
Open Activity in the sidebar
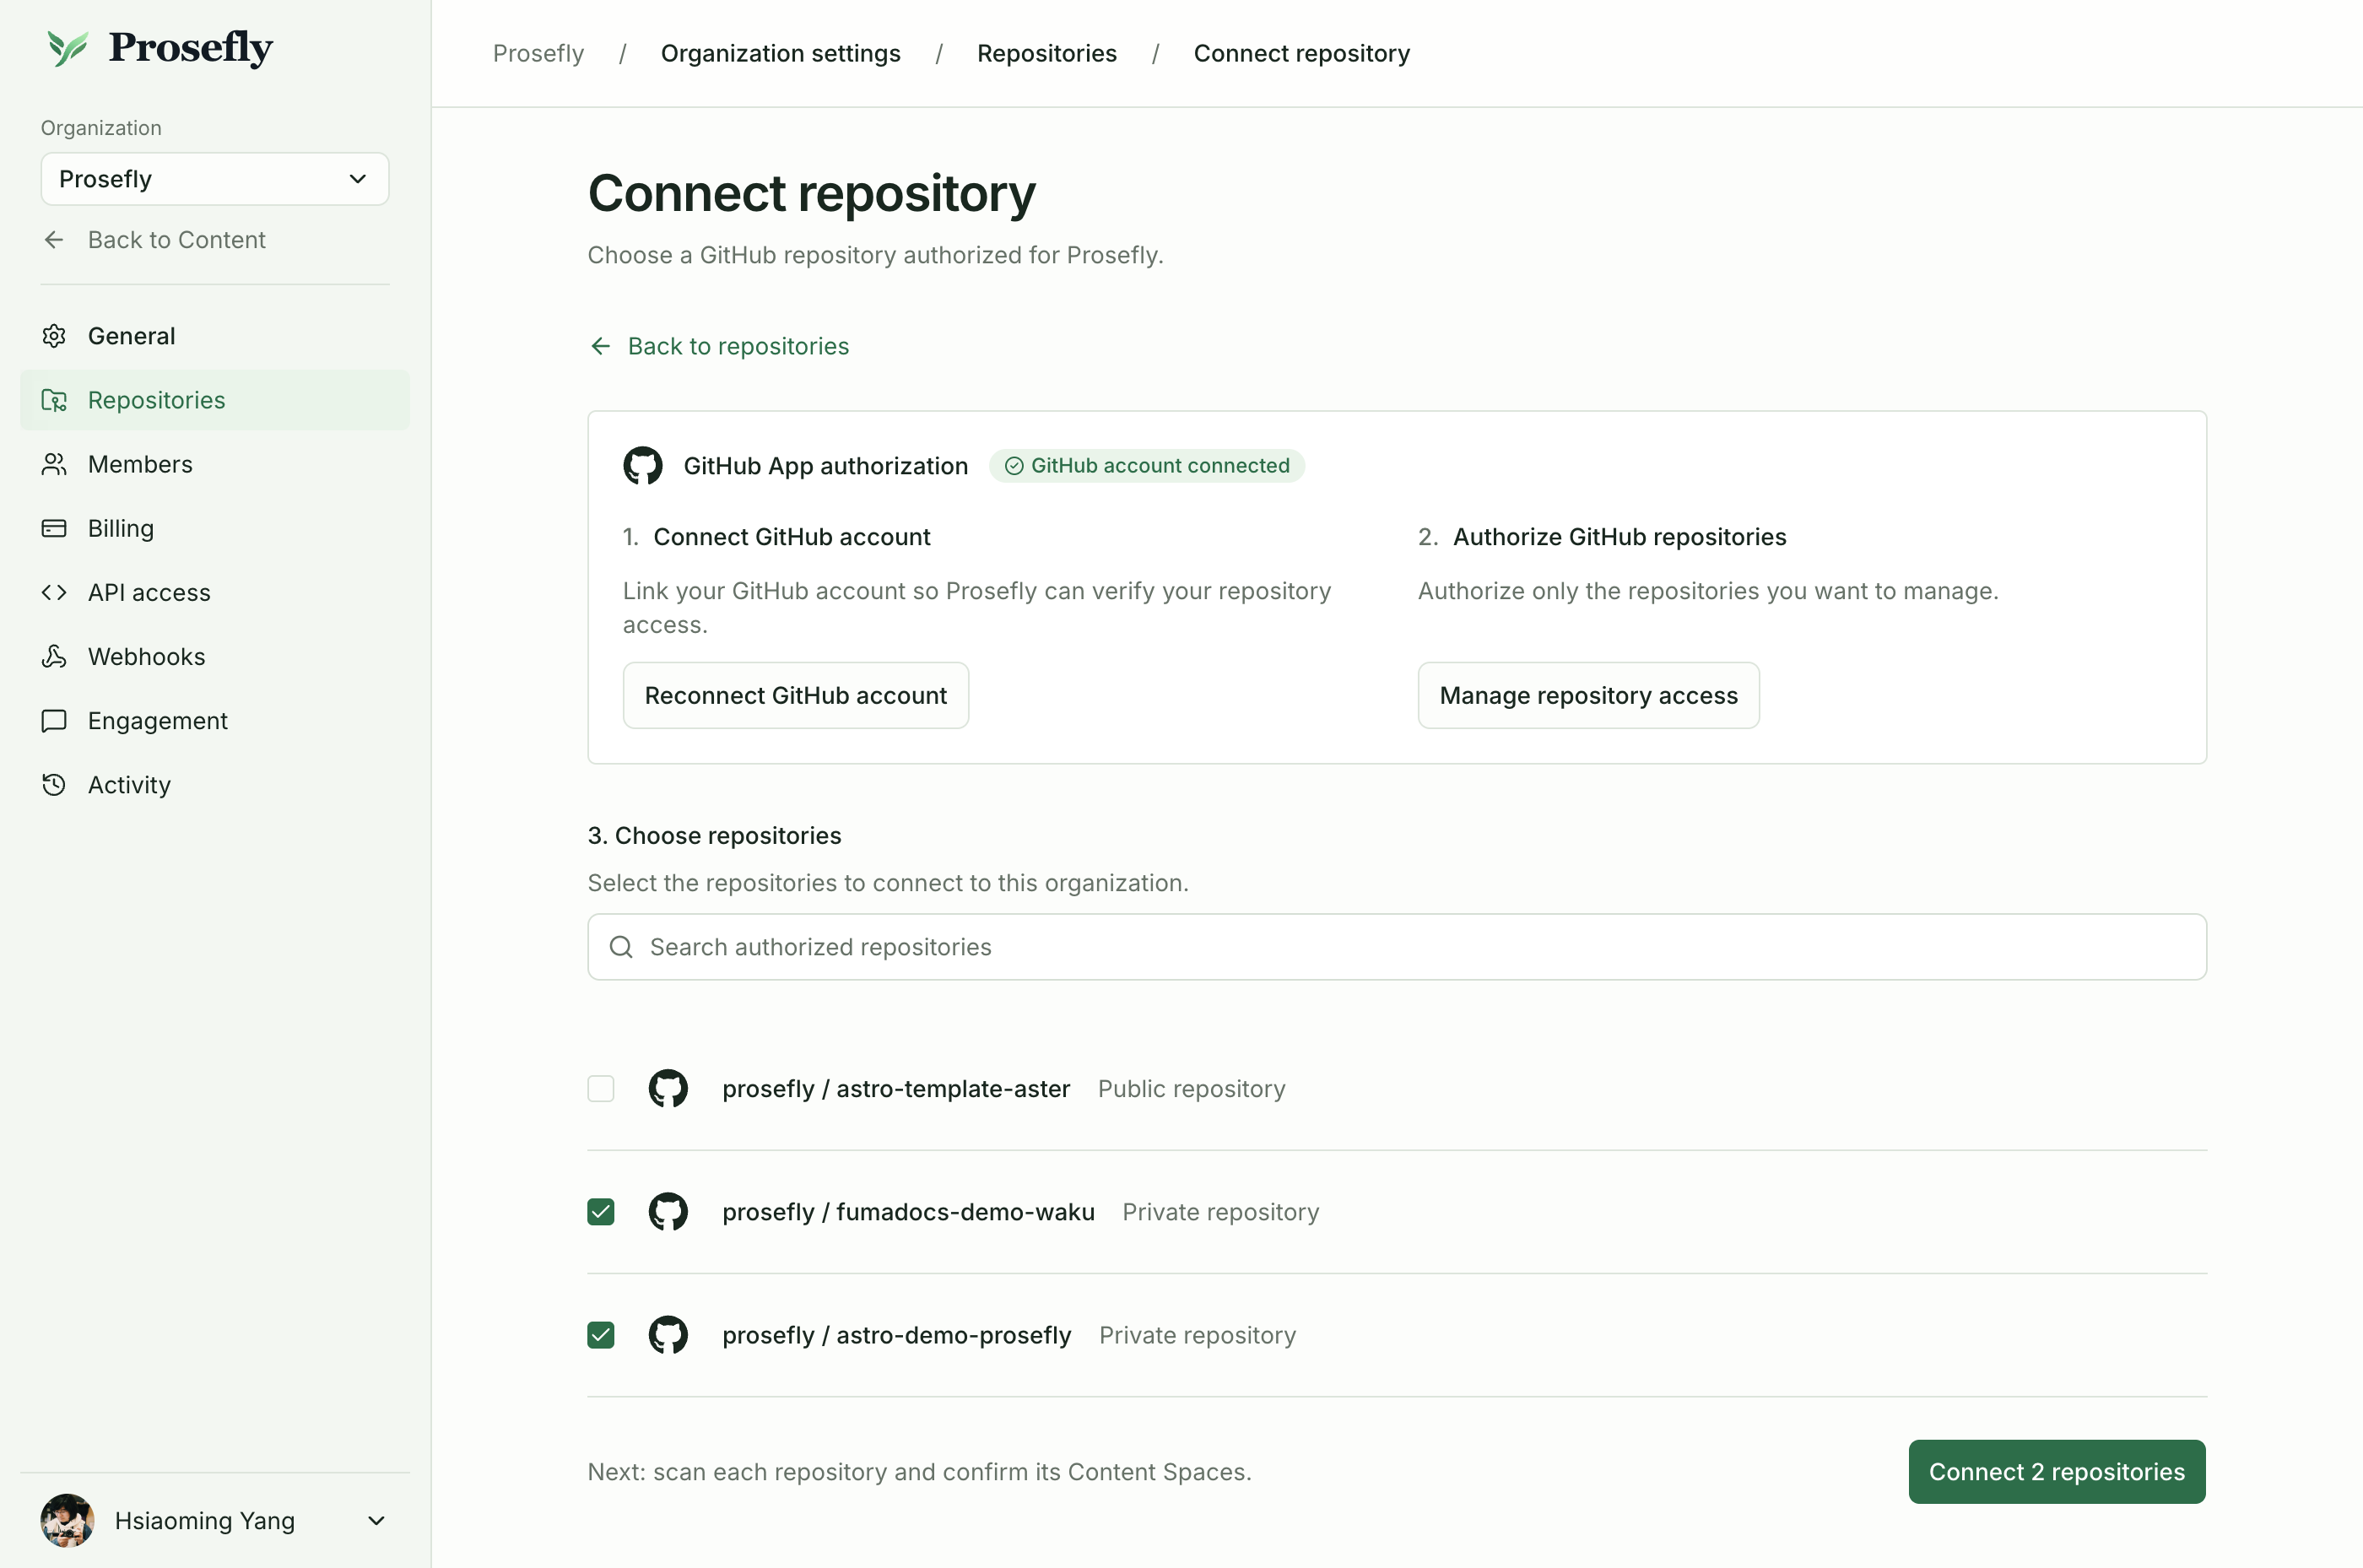[215, 784]
